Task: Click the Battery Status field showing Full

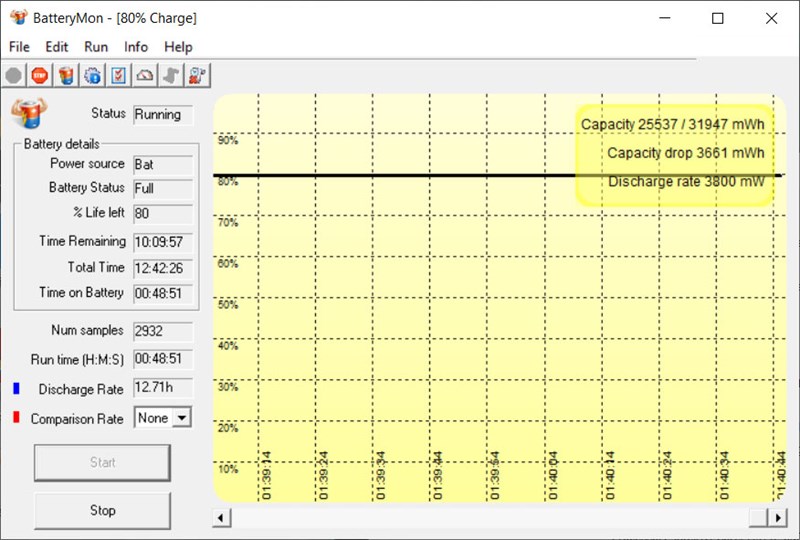Action: coord(163,189)
